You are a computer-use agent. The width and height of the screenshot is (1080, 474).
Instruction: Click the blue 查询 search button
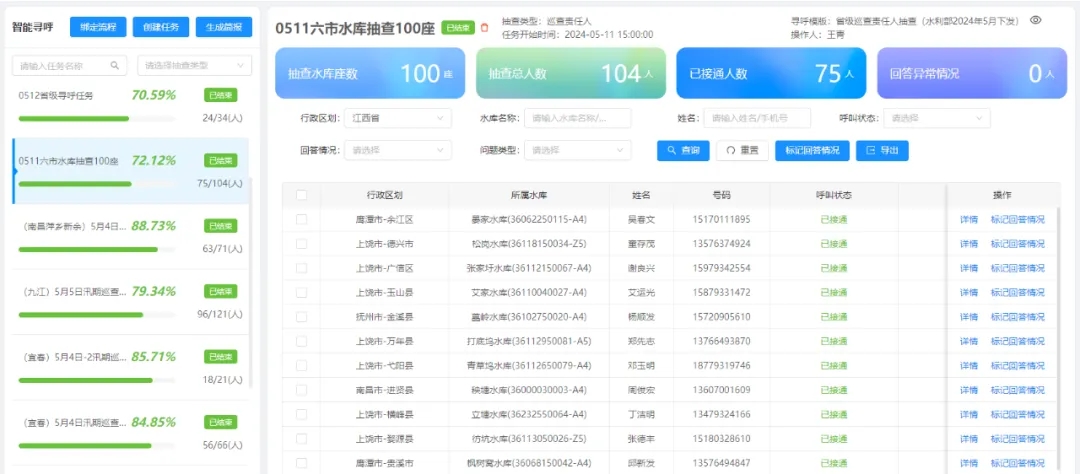click(x=683, y=151)
